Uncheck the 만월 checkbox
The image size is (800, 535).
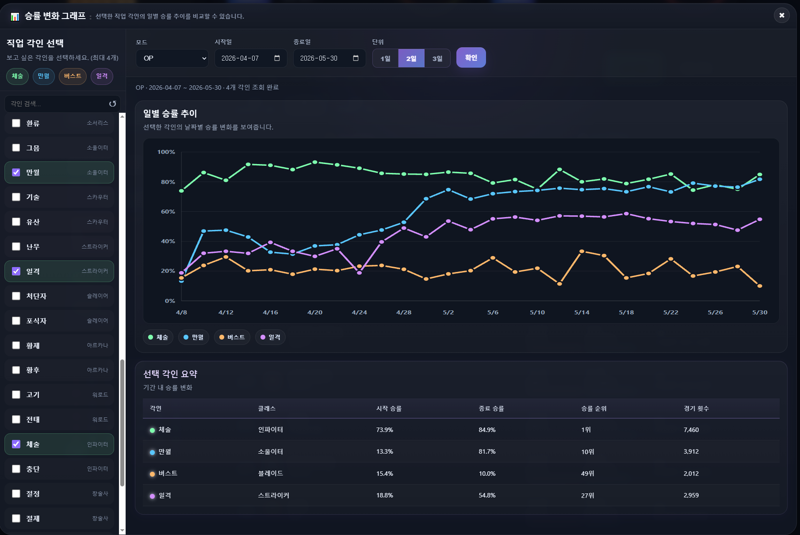[16, 172]
